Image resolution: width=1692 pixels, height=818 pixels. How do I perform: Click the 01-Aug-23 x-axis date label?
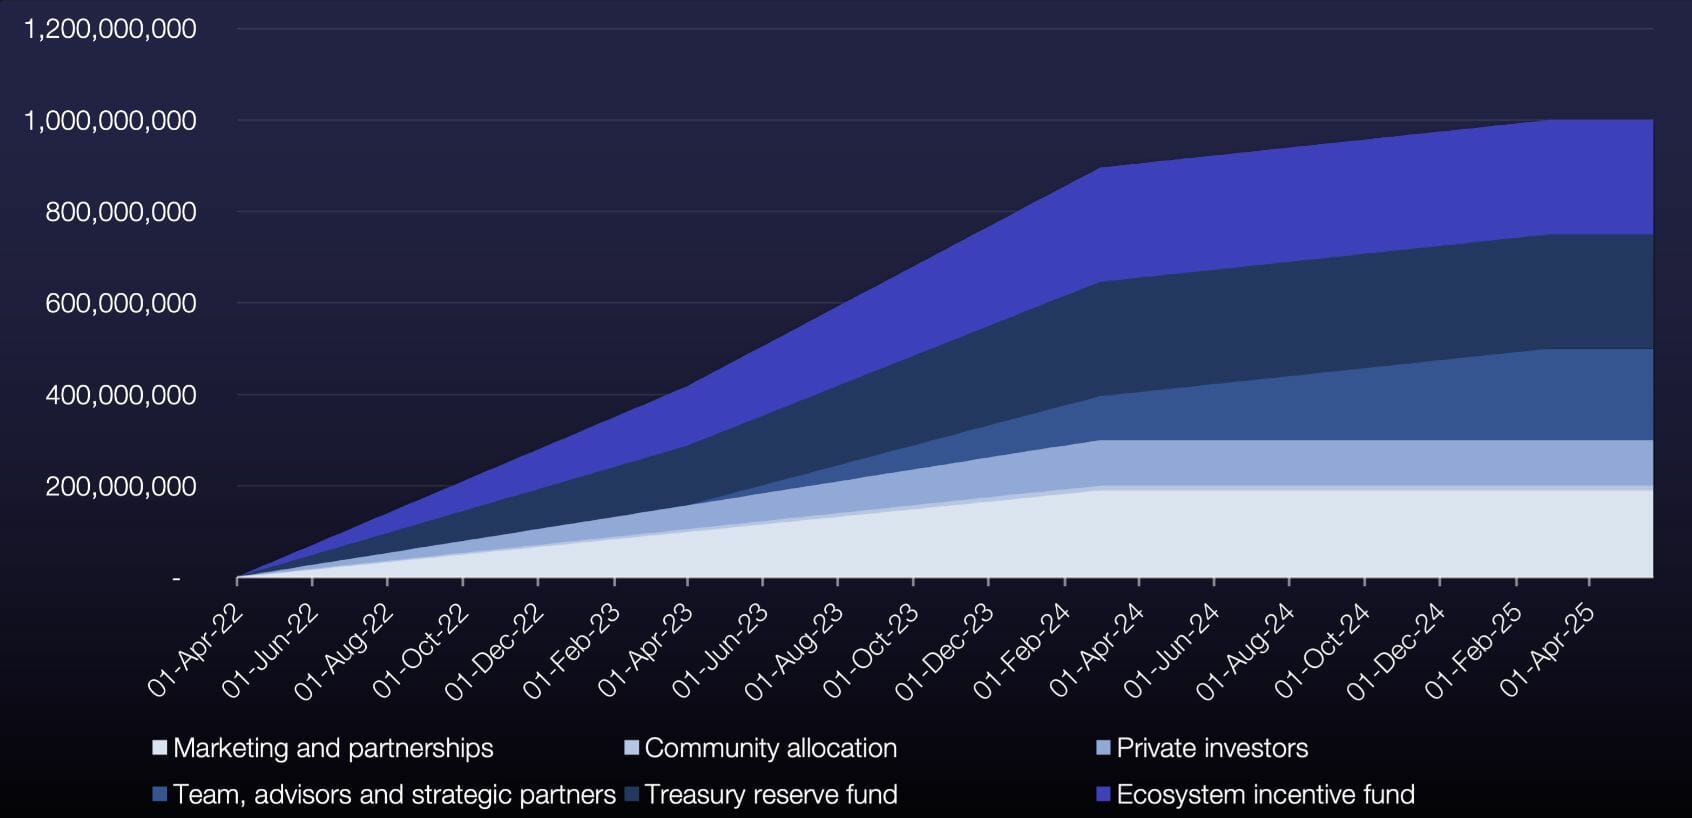[795, 651]
